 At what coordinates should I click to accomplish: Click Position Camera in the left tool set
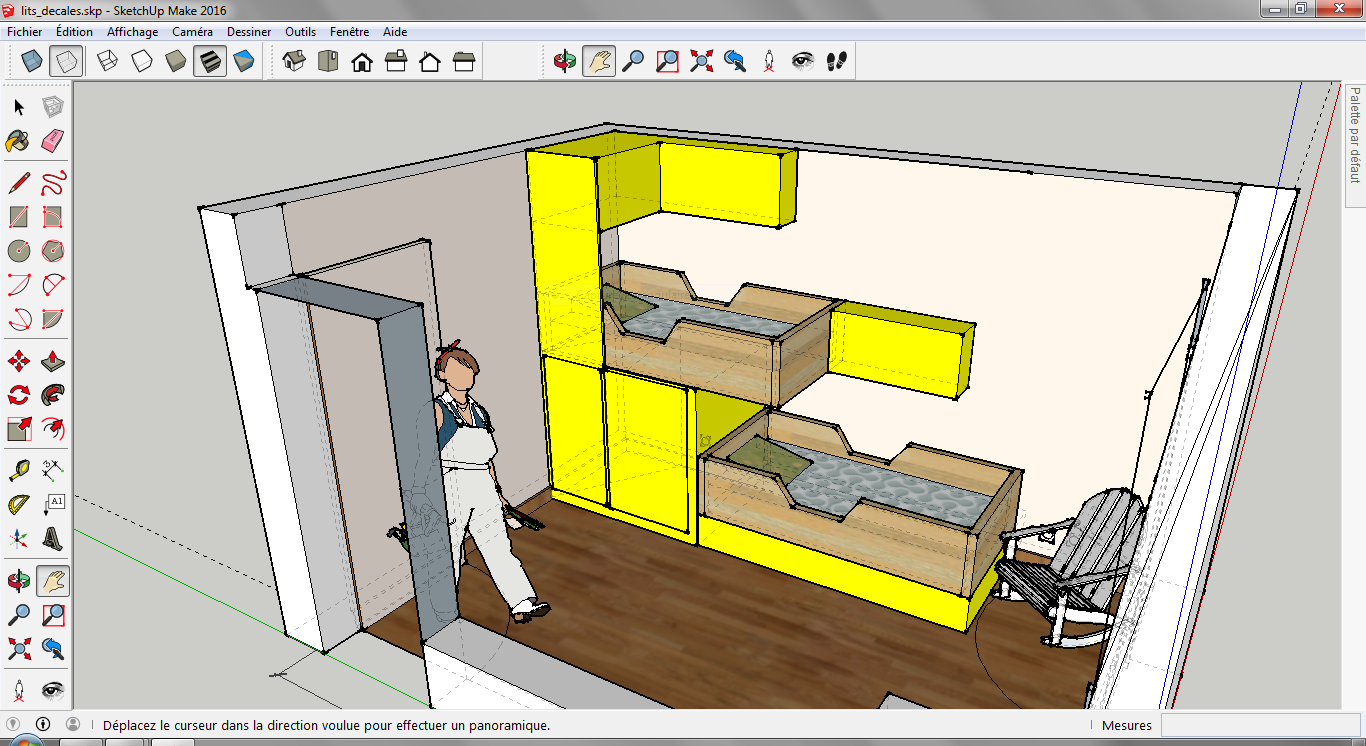[x=19, y=690]
